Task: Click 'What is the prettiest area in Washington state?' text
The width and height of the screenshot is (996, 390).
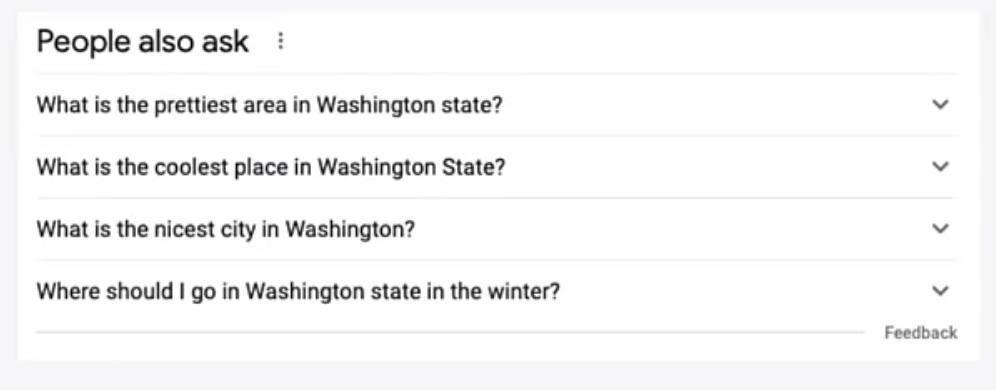Action: 269,104
